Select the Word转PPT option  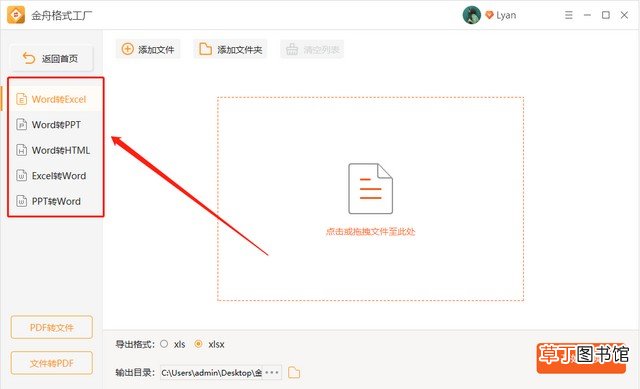click(x=56, y=124)
